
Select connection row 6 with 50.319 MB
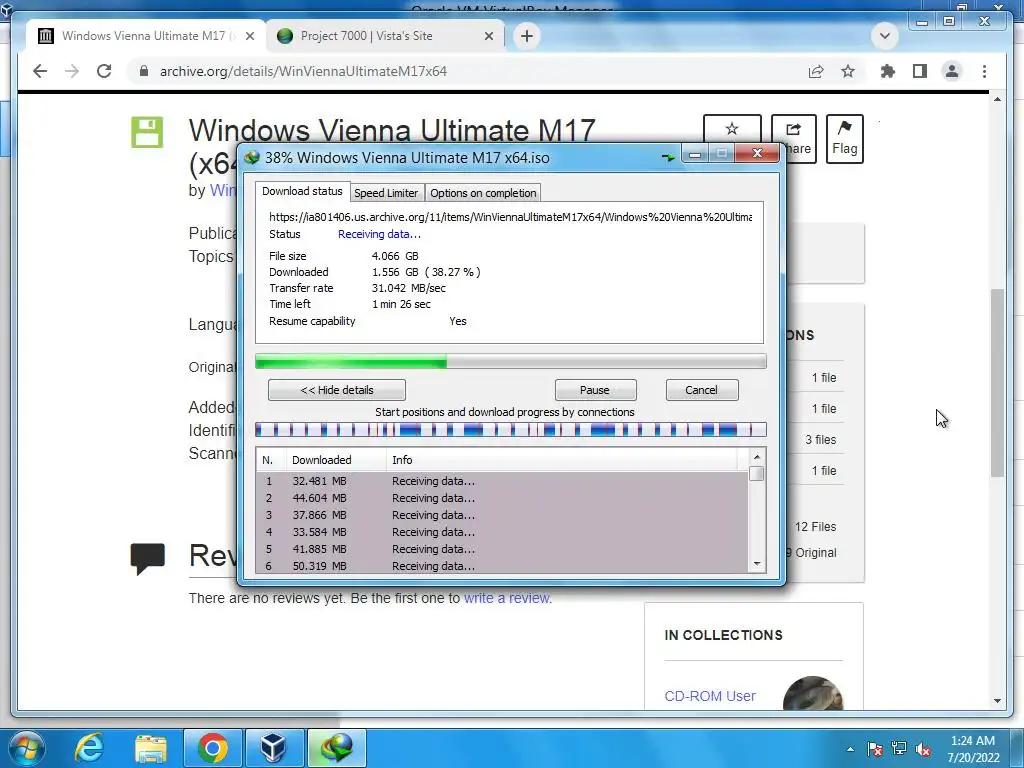pos(502,566)
